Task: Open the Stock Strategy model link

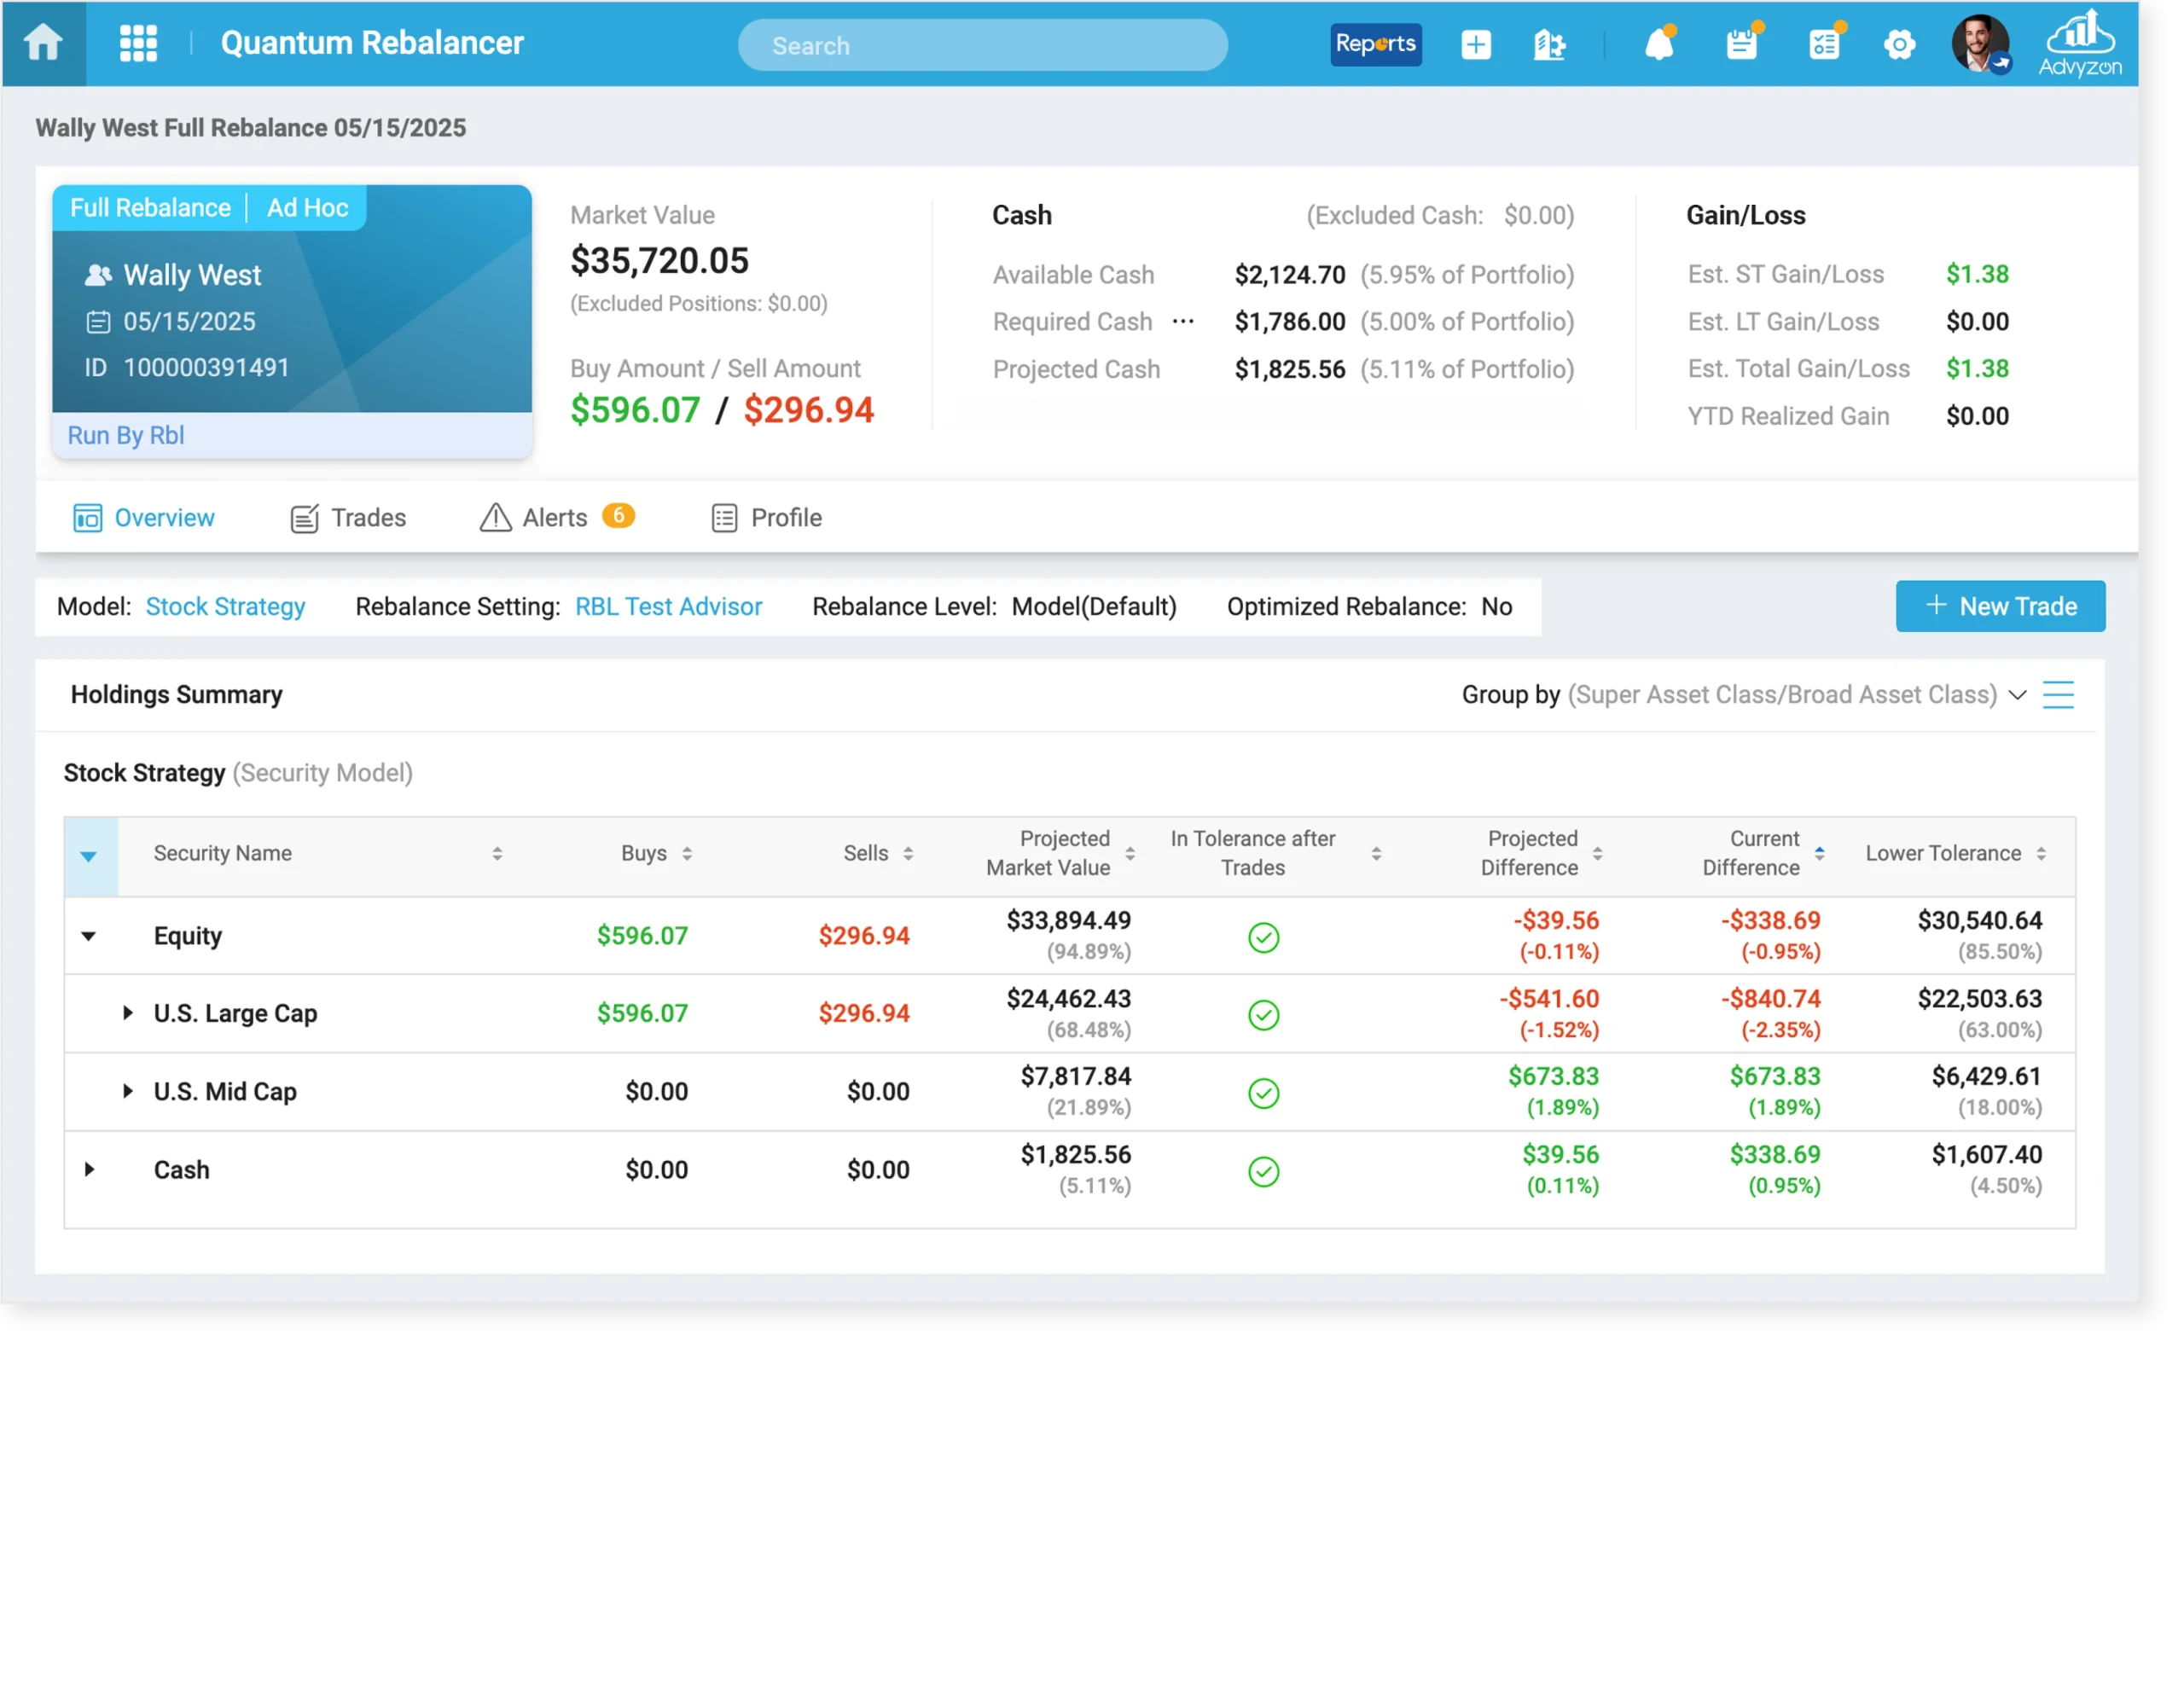Action: coord(226,607)
